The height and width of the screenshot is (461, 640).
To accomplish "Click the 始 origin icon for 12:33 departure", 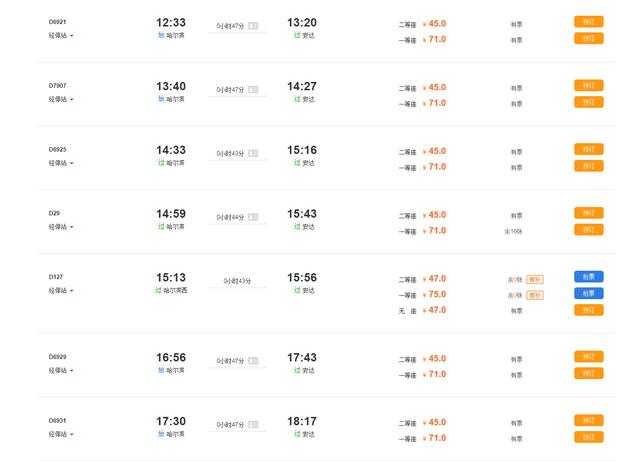I will (161, 35).
